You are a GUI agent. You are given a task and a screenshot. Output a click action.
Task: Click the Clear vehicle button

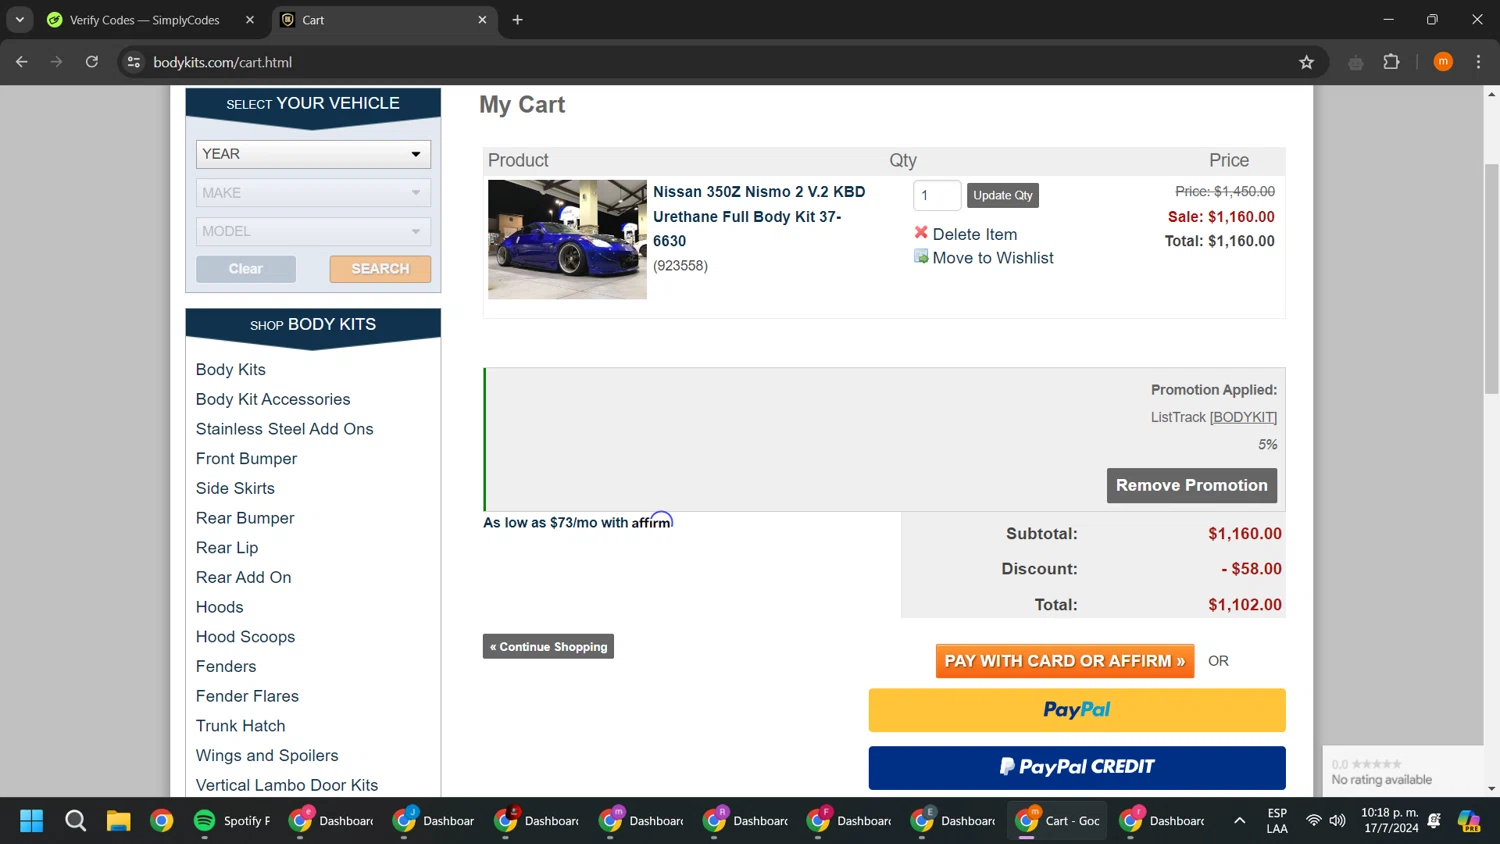pyautogui.click(x=246, y=269)
